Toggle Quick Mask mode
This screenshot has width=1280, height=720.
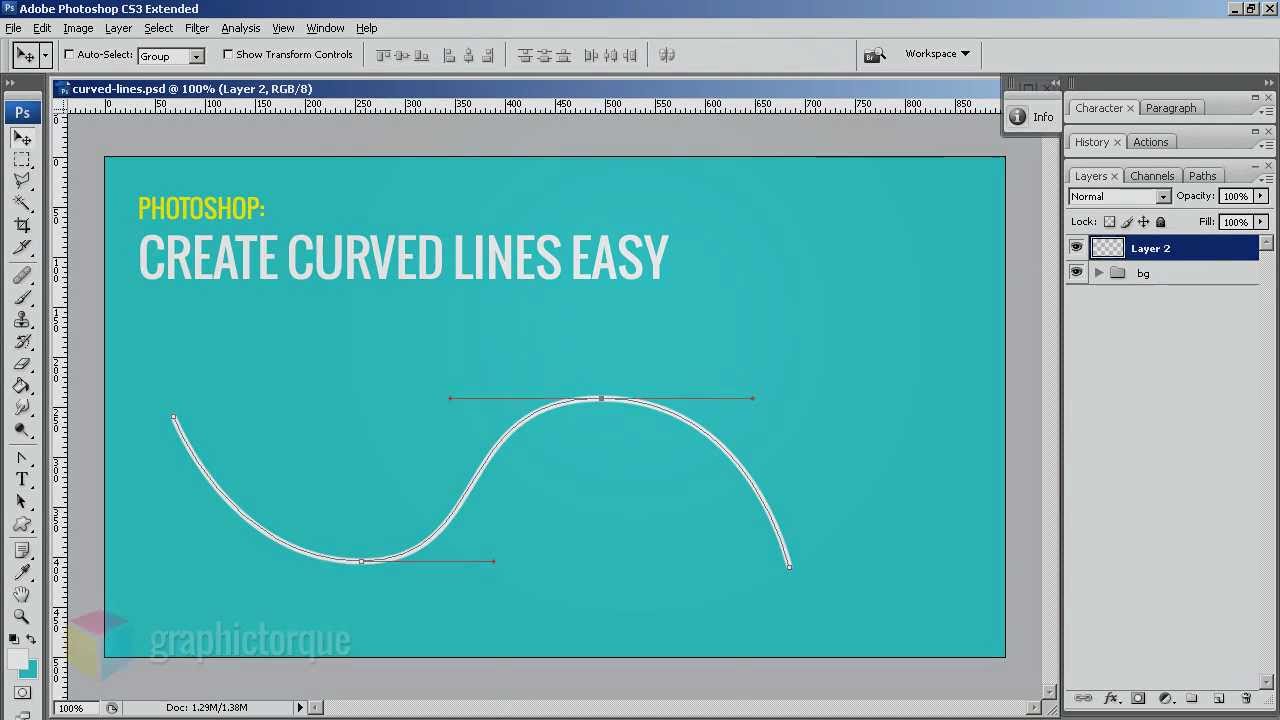point(22,693)
